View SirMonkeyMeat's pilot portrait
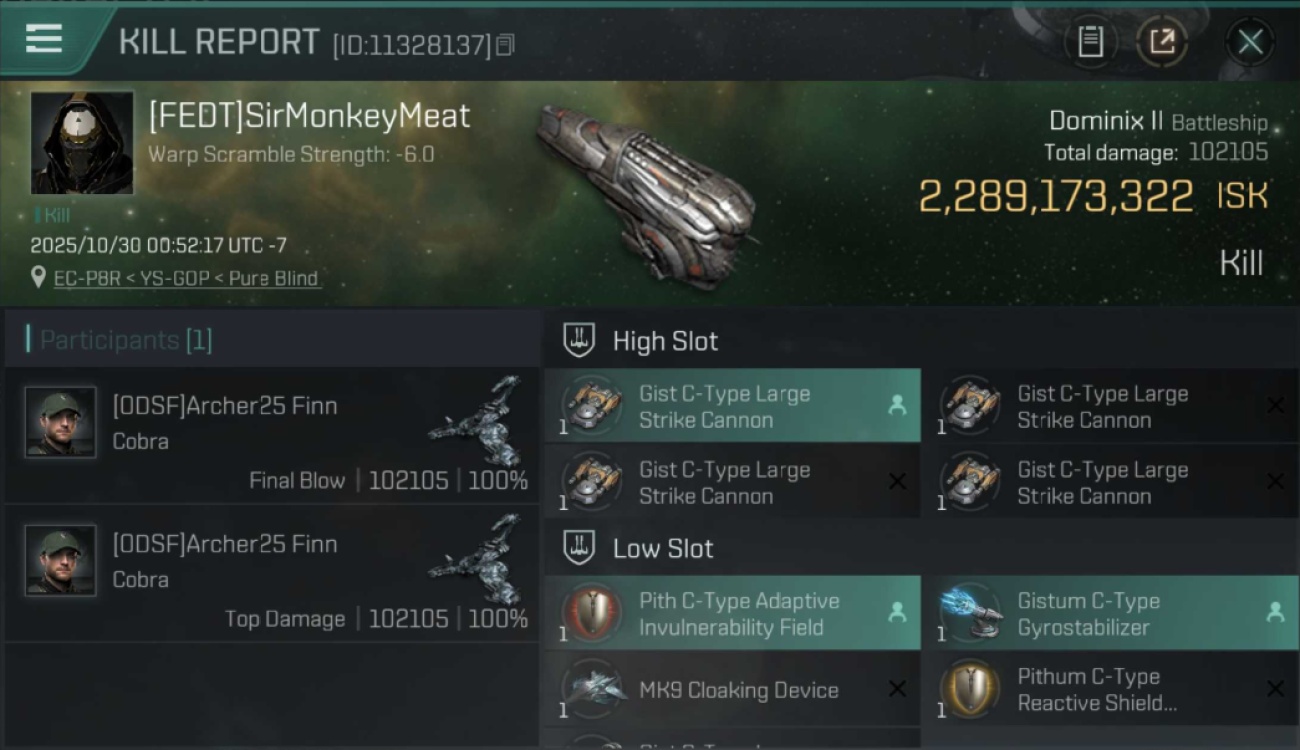Viewport: 1300px width, 750px height. coord(82,142)
